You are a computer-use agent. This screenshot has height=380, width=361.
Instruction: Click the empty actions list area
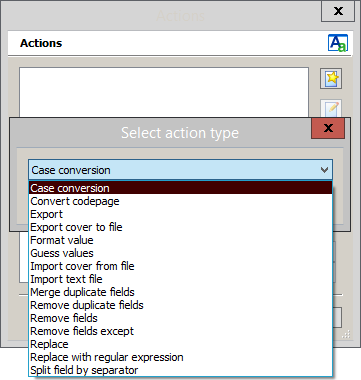pyautogui.click(x=164, y=92)
